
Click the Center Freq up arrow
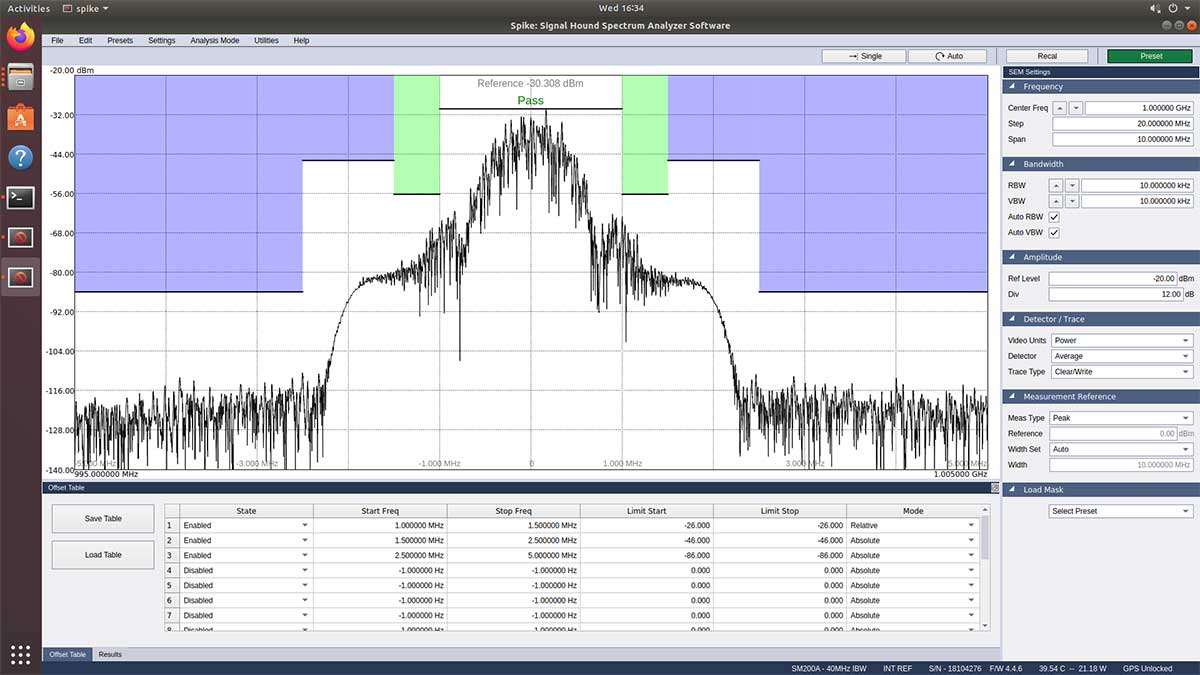(1058, 108)
